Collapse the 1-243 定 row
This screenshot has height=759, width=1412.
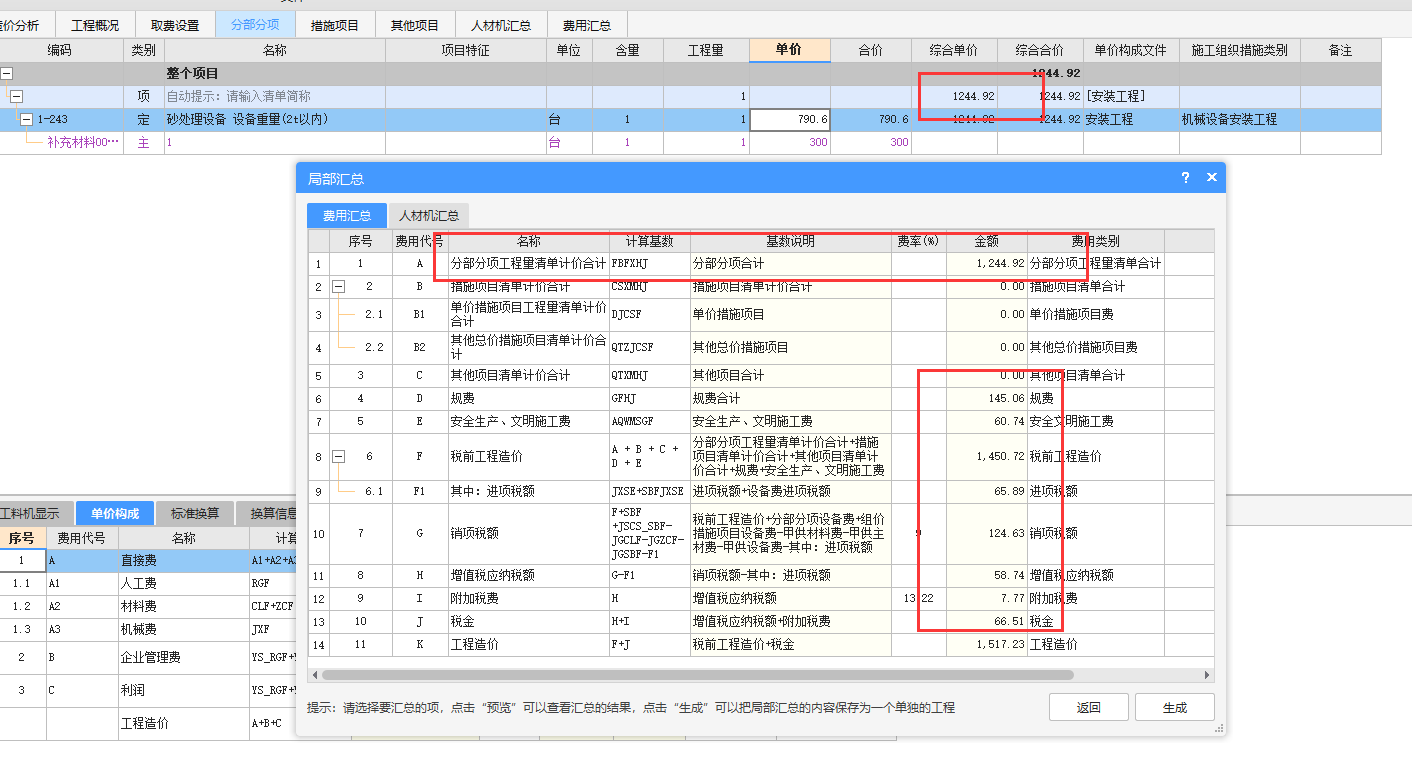pyautogui.click(x=26, y=119)
